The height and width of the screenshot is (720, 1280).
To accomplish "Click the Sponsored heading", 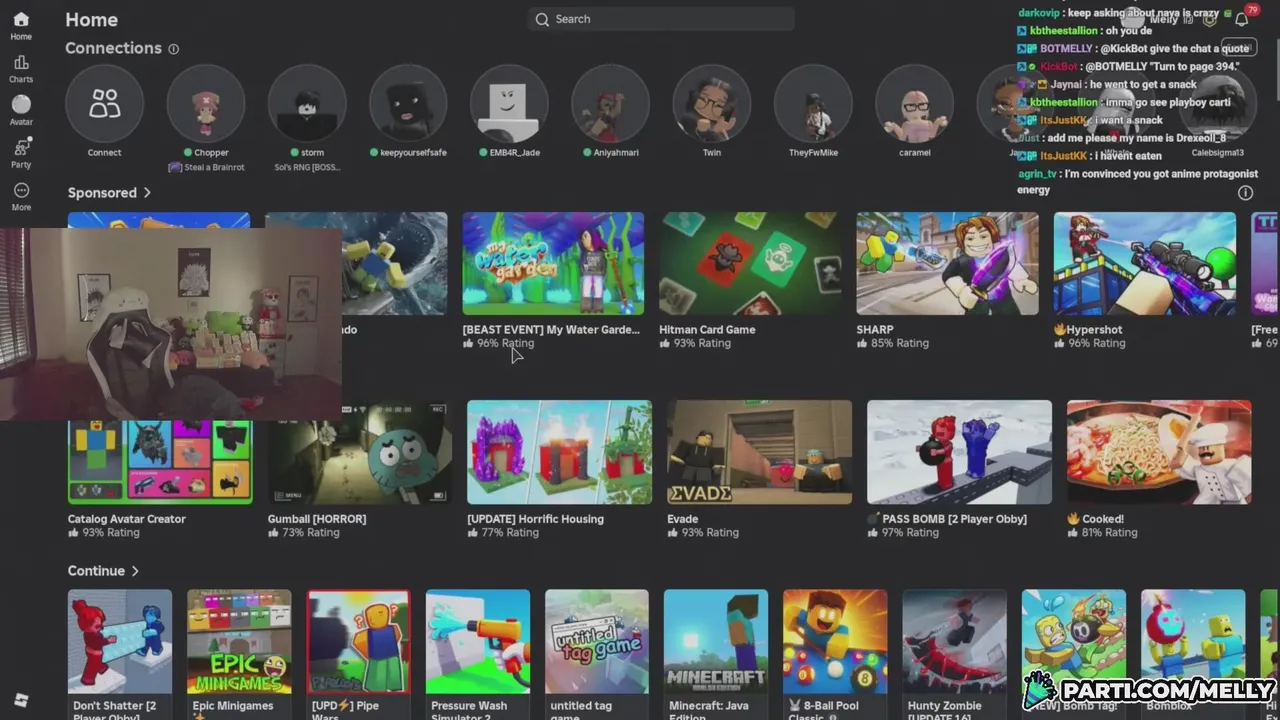I will coord(102,192).
